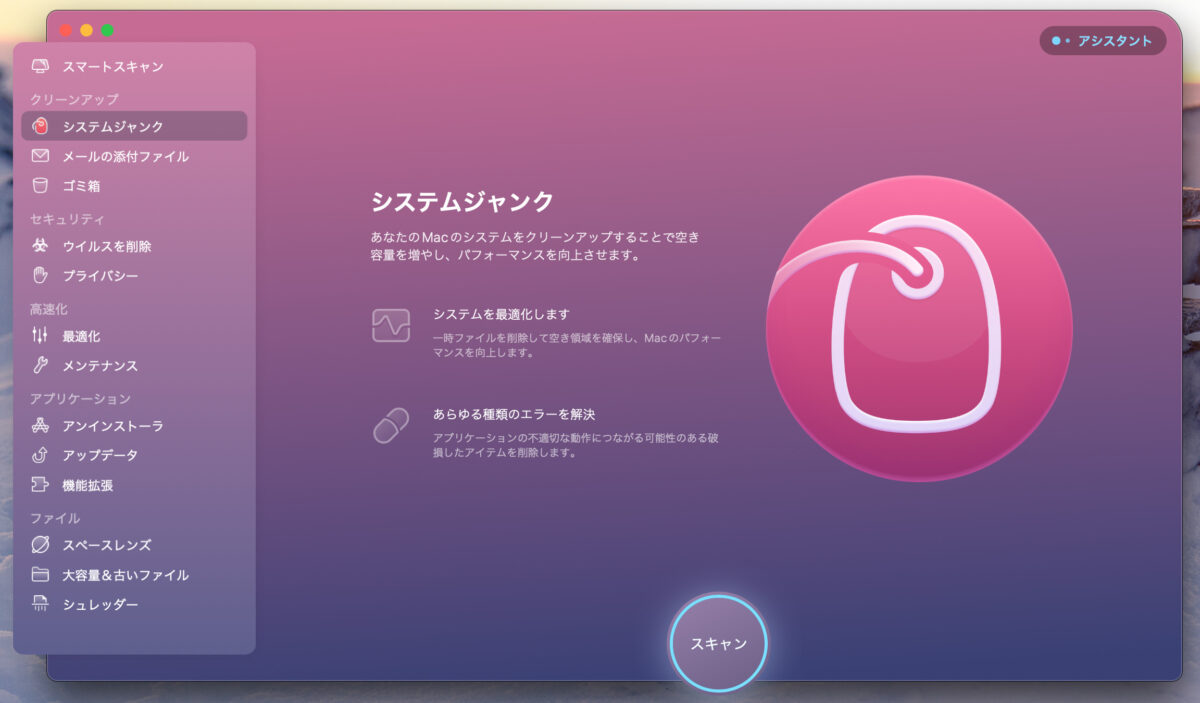This screenshot has height=703, width=1200.
Task: Click セキュリティ section header
Action: pos(67,219)
